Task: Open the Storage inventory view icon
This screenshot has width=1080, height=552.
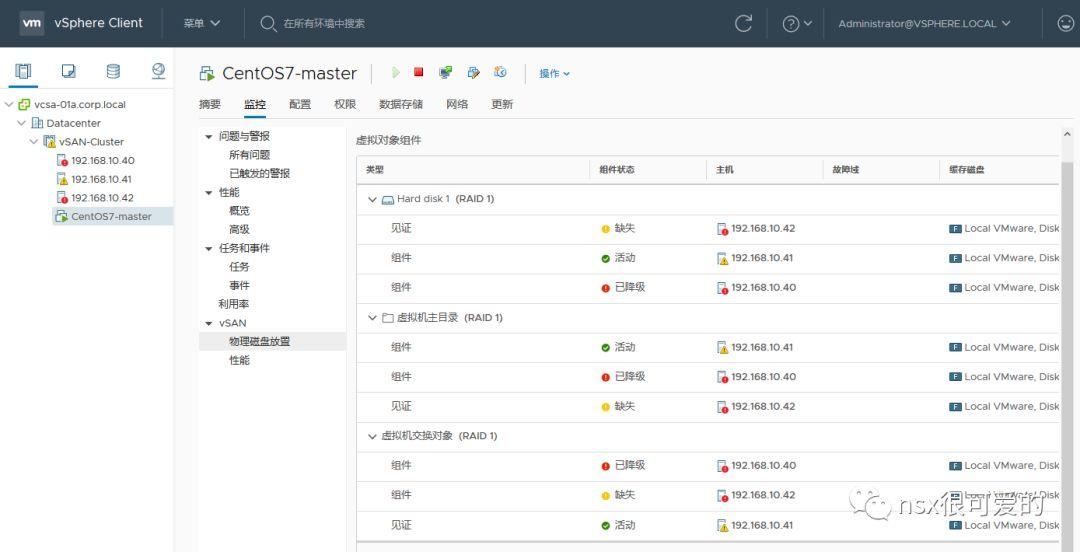Action: click(113, 71)
